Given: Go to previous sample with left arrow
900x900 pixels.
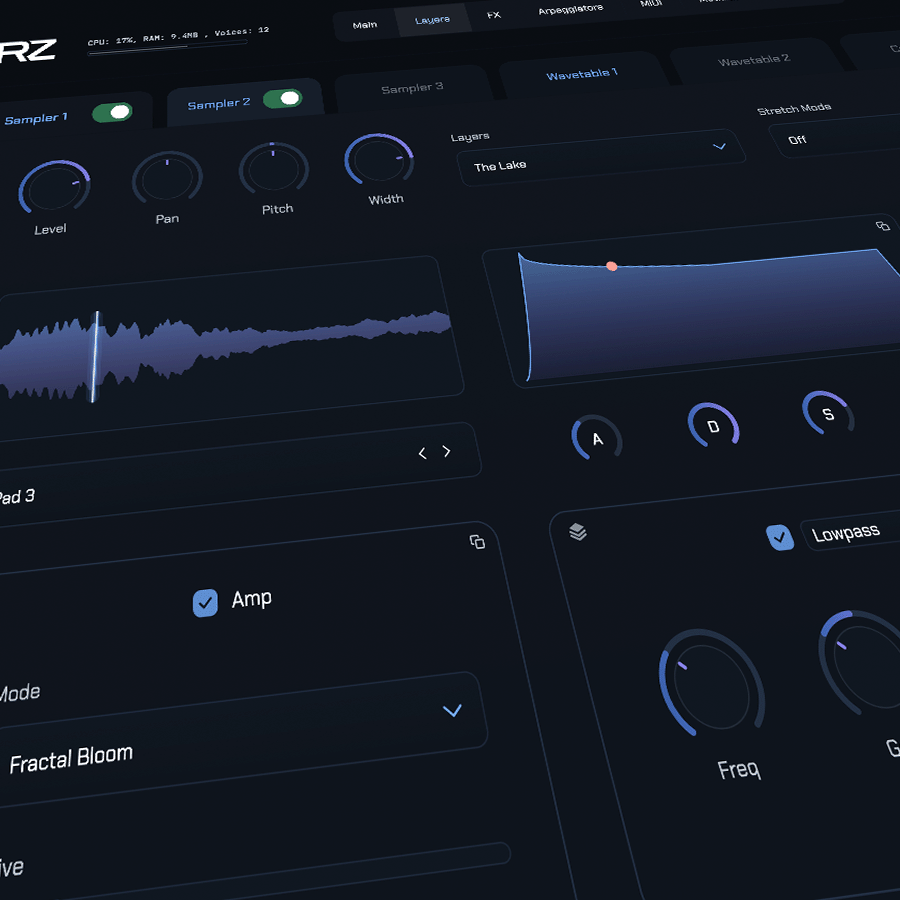Looking at the screenshot, I should pos(422,453).
